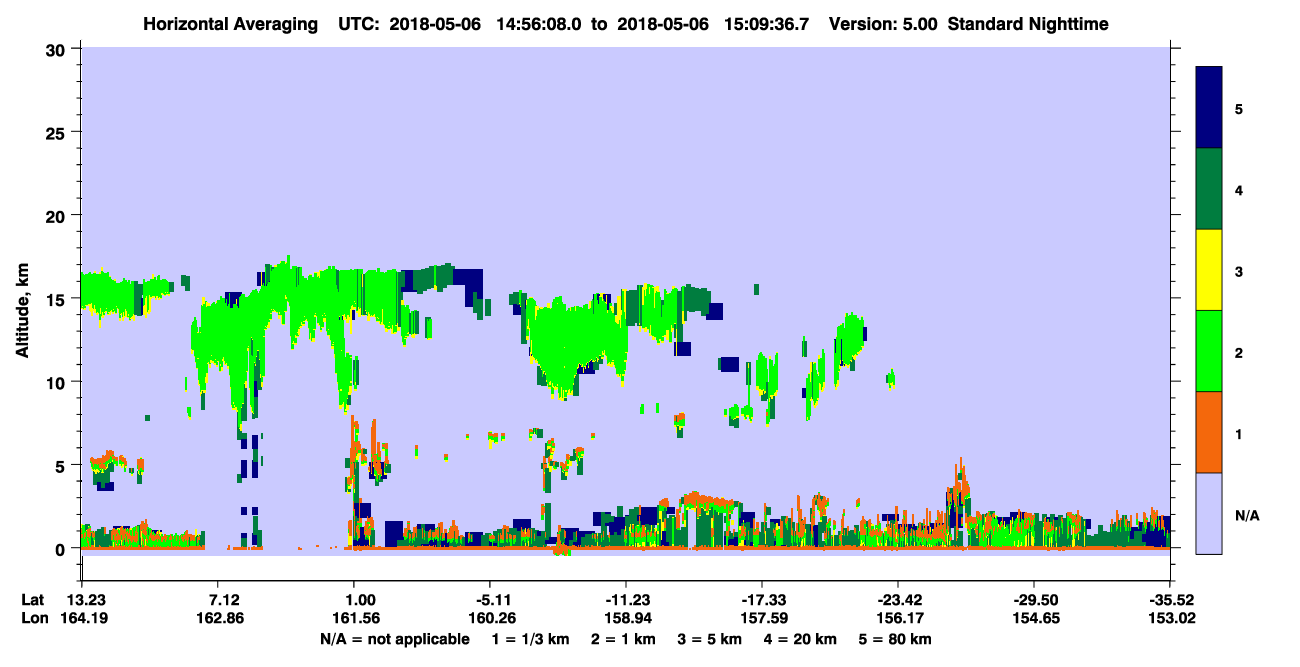Click latitude value -23.42
The width and height of the screenshot is (1300, 667).
click(898, 600)
